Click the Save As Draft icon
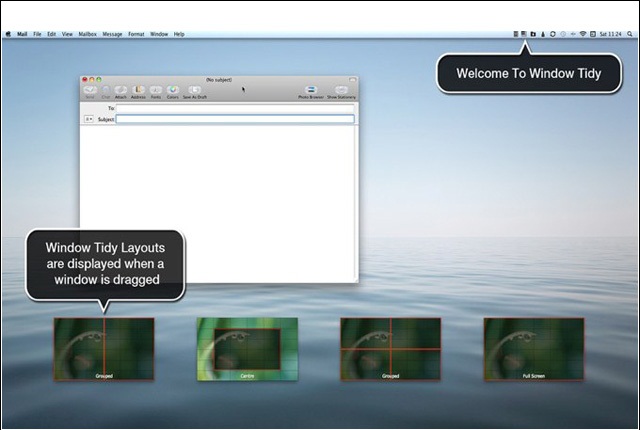Viewport: 640px width, 430px height. click(195, 90)
